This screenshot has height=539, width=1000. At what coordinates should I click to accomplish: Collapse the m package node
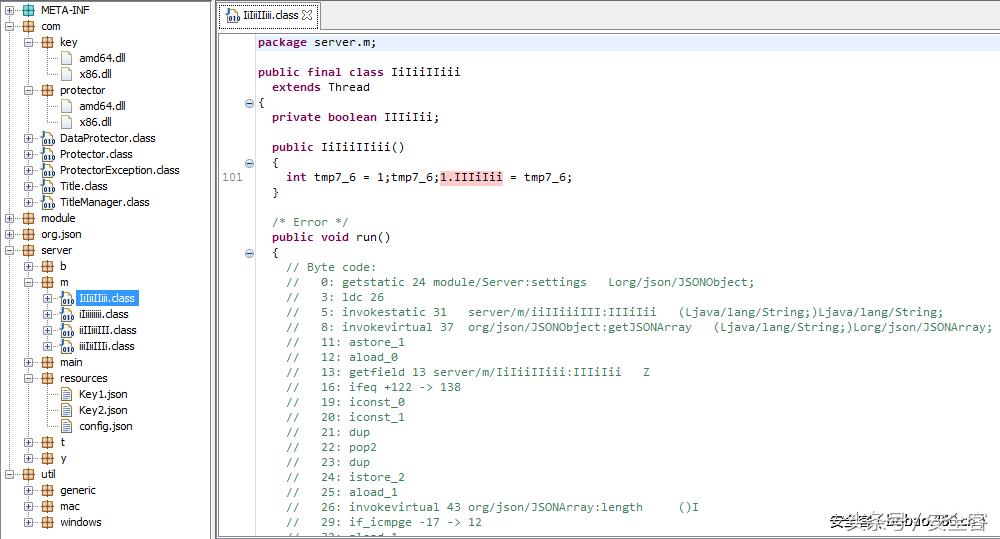[x=29, y=282]
